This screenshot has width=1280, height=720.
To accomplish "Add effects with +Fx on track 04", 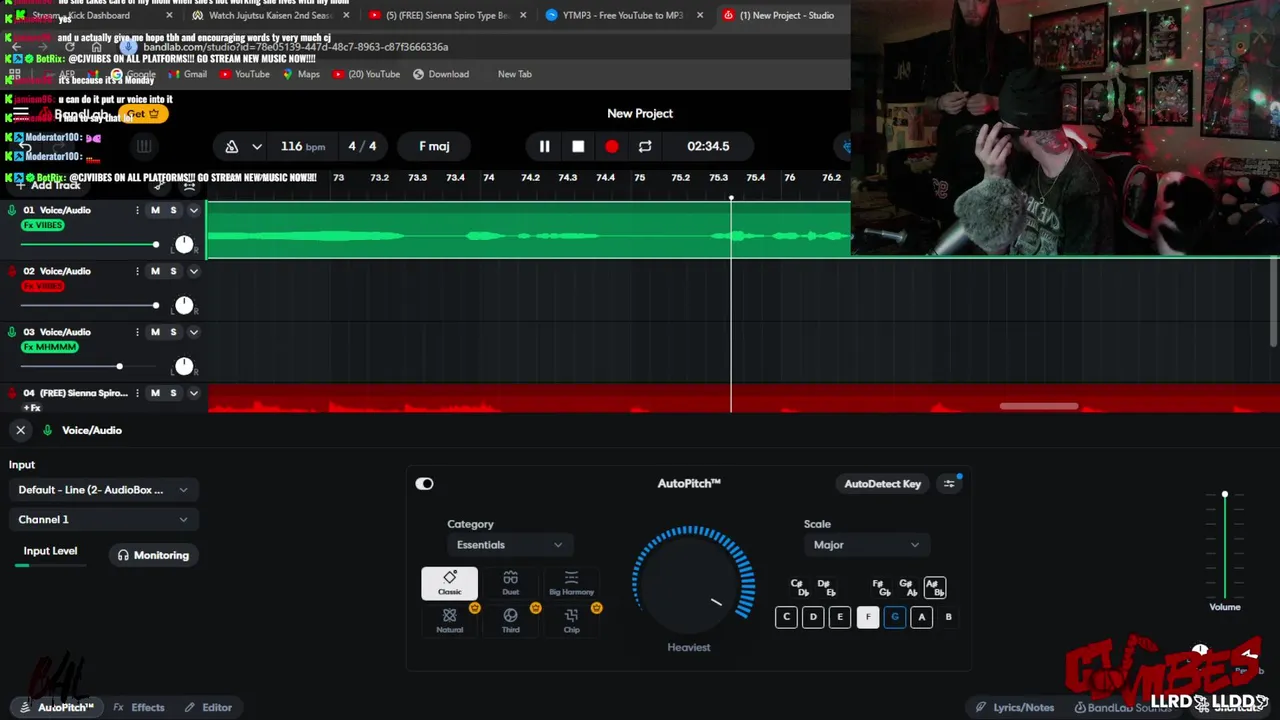I will pos(32,408).
